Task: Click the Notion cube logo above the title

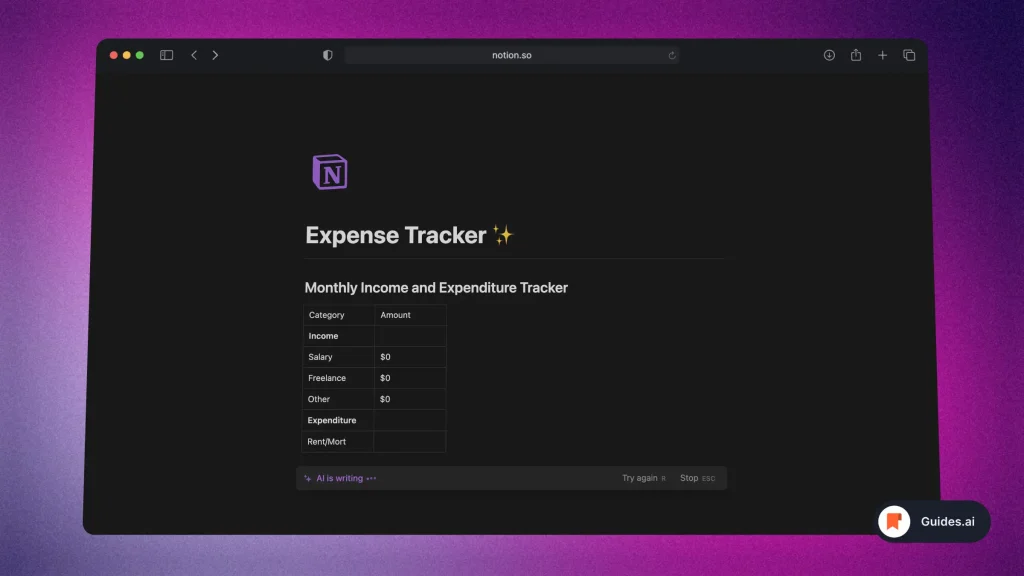Action: [x=330, y=171]
